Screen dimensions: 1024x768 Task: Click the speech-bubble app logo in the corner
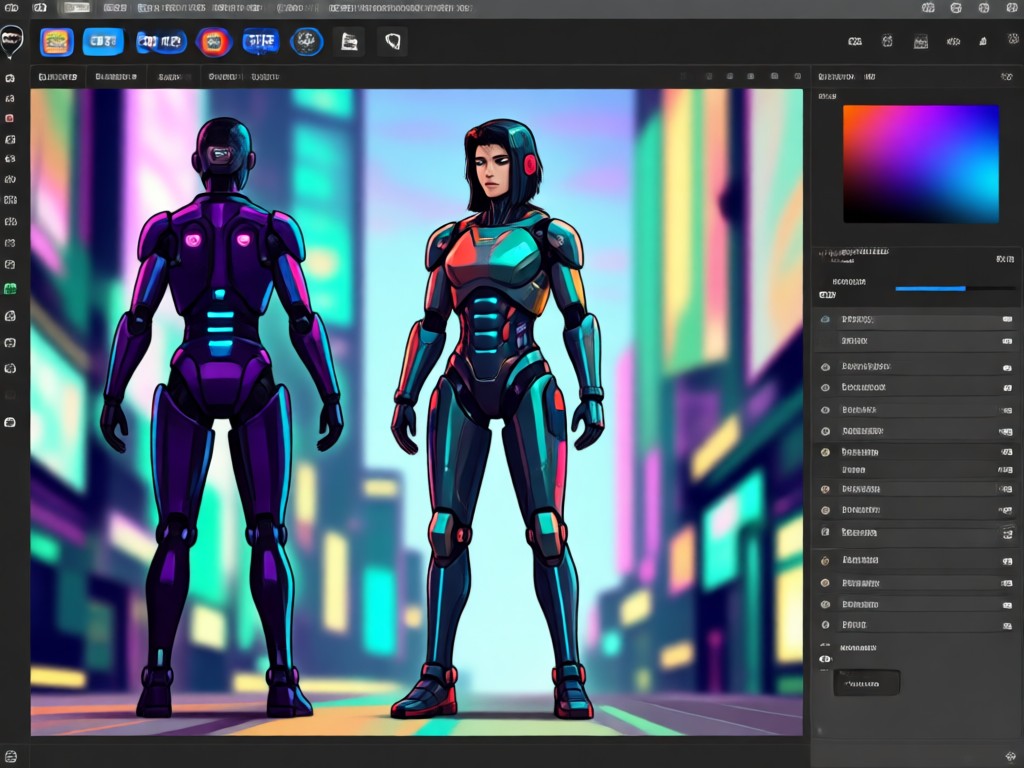[x=11, y=41]
